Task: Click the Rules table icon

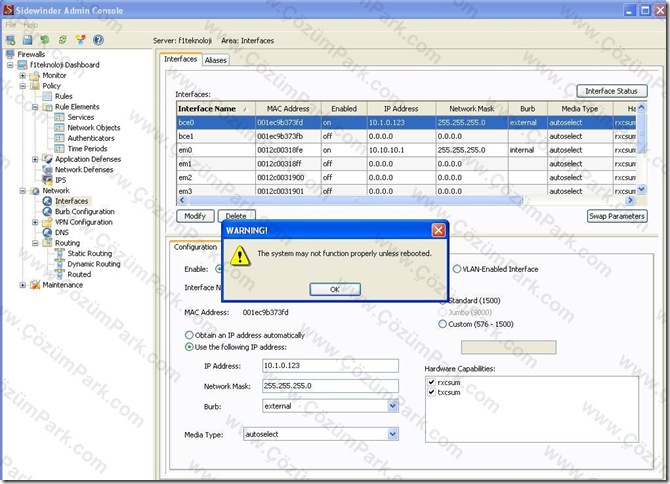Action: 48,97
